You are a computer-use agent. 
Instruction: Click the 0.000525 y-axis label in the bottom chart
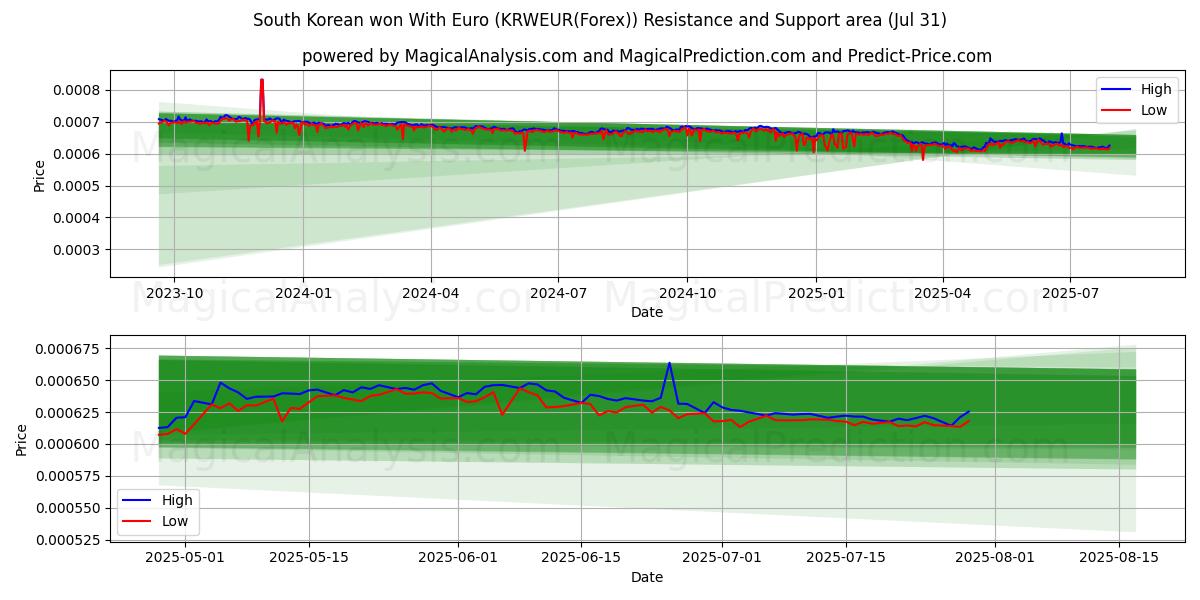pyautogui.click(x=67, y=541)
